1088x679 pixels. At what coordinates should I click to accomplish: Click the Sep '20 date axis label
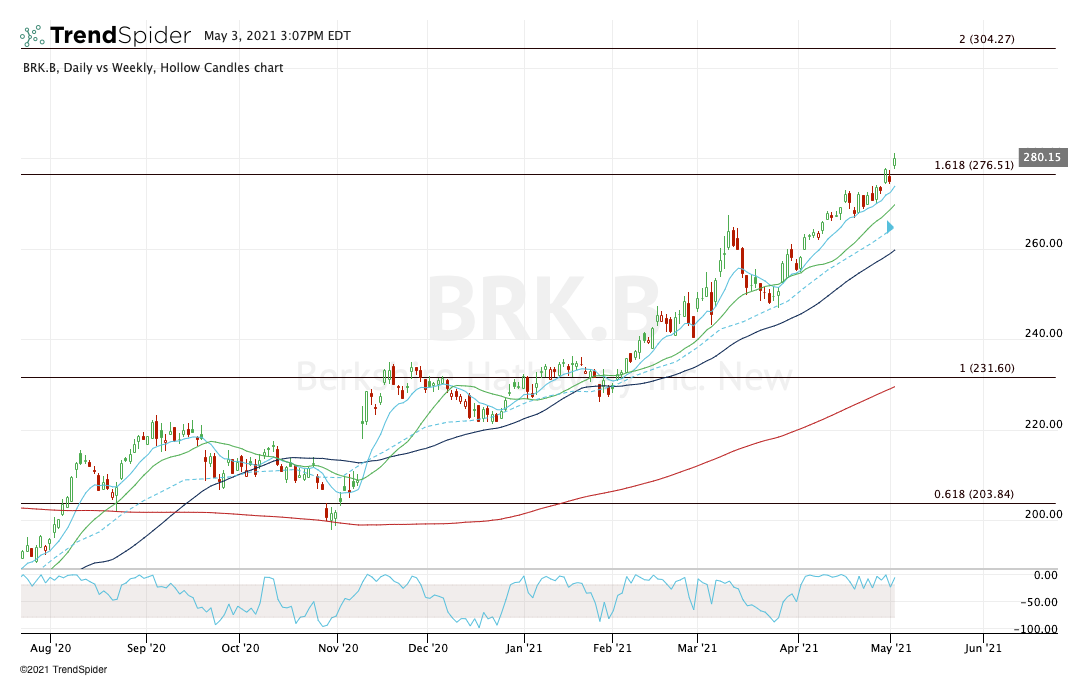click(146, 648)
